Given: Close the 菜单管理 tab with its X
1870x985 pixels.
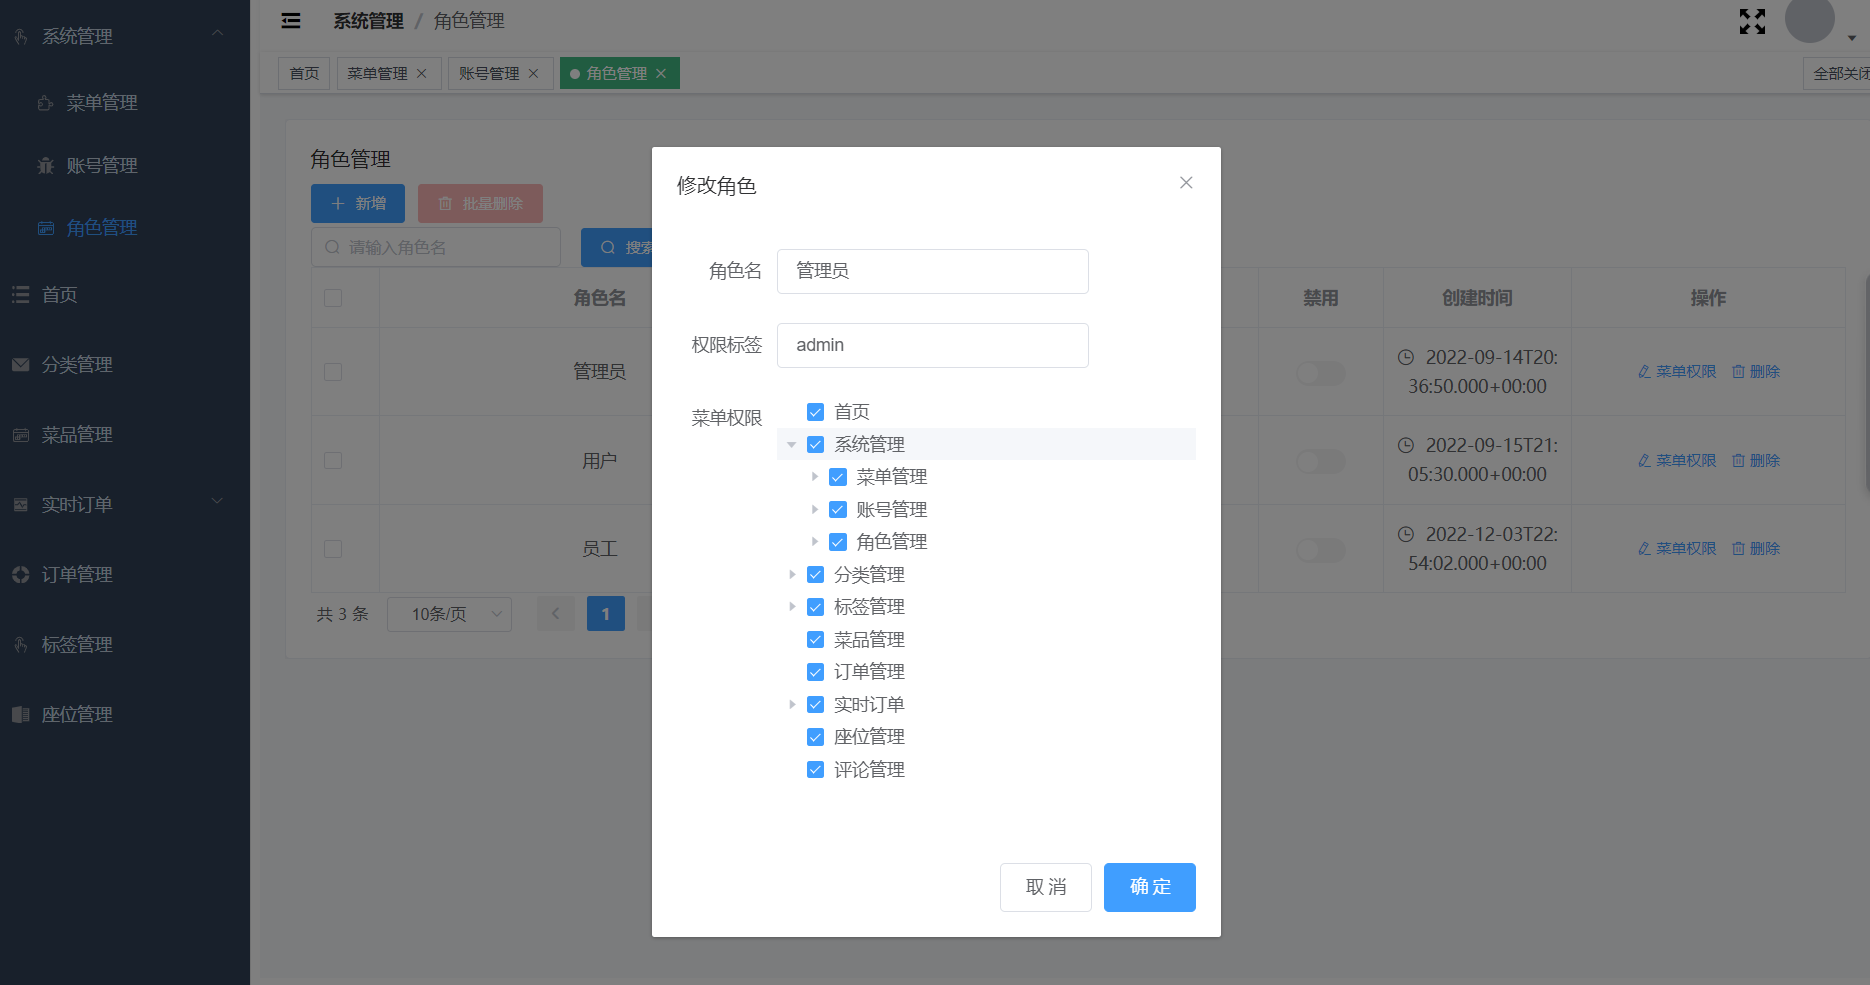Looking at the screenshot, I should 422,74.
